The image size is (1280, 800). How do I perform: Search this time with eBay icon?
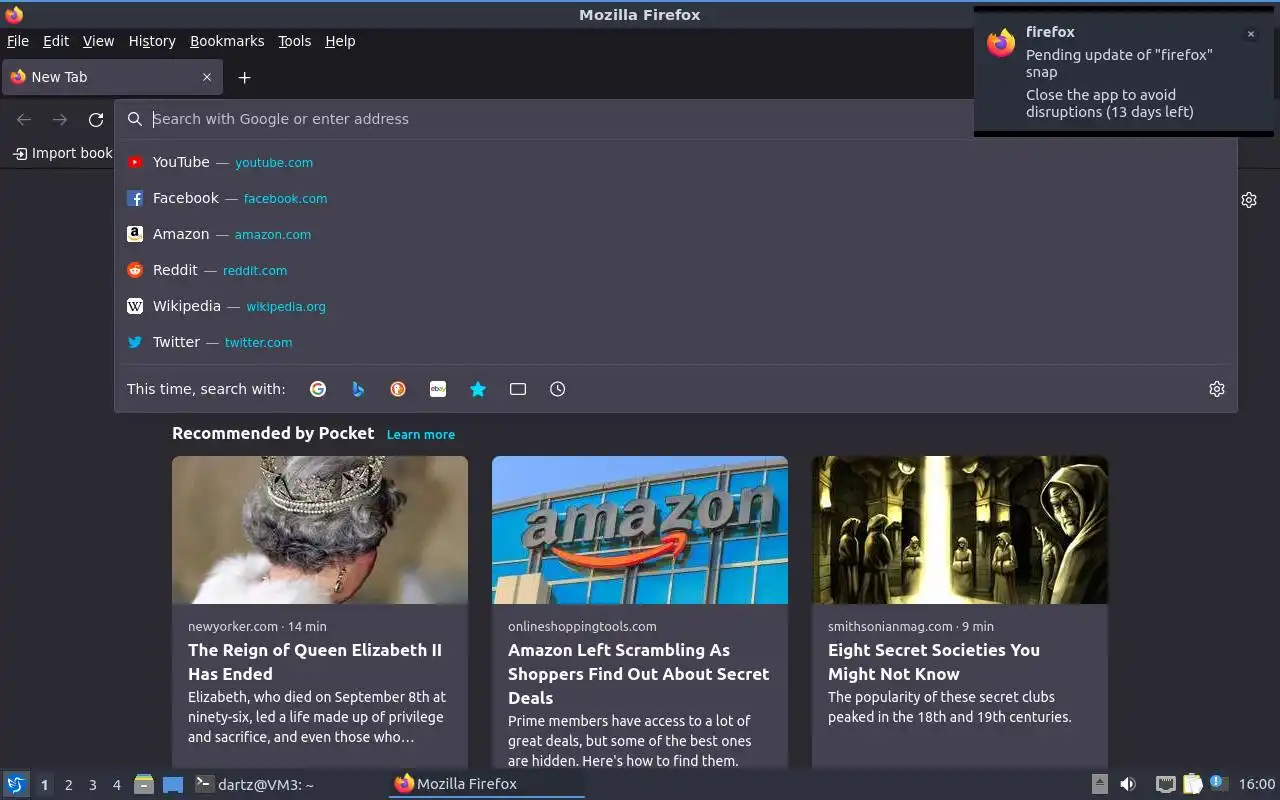(x=438, y=389)
